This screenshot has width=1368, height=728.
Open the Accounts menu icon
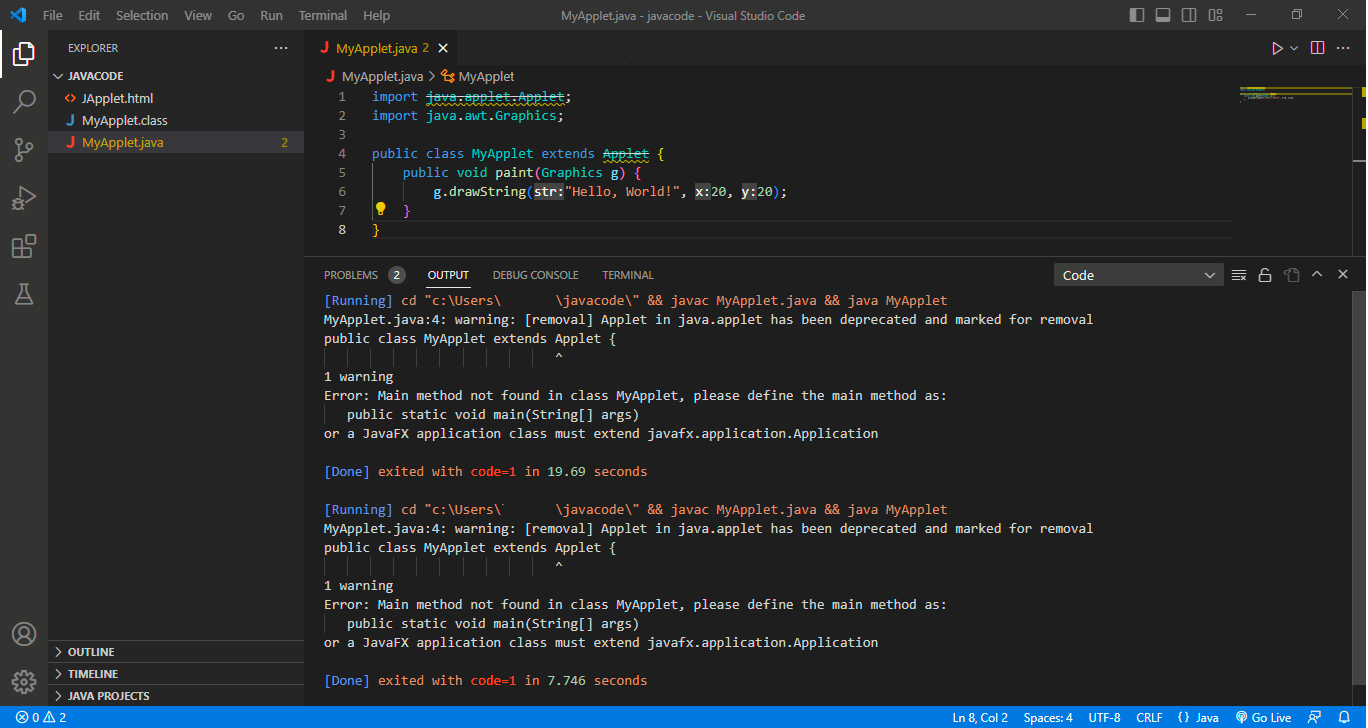[x=24, y=634]
